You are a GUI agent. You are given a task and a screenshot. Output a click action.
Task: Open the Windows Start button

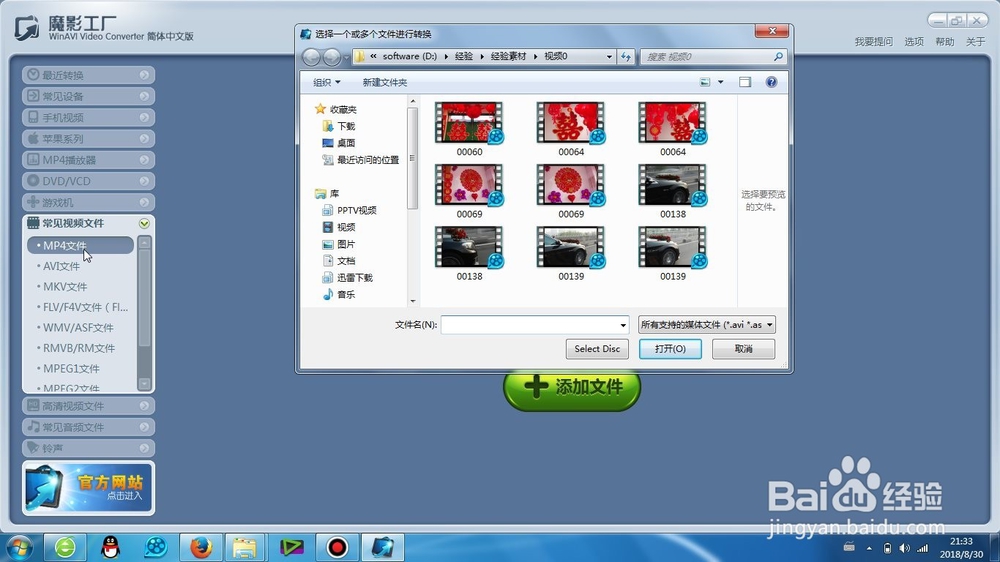18,547
